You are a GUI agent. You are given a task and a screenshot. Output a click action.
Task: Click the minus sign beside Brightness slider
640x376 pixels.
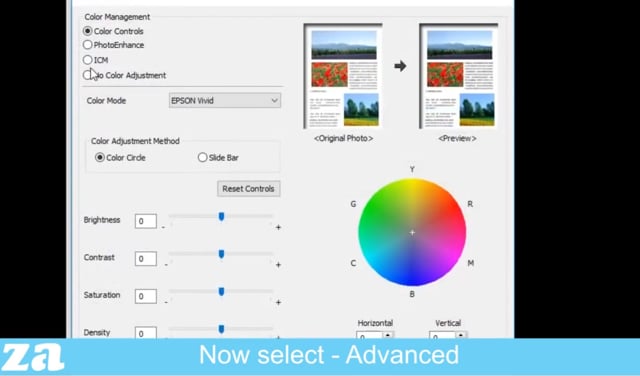point(163,227)
